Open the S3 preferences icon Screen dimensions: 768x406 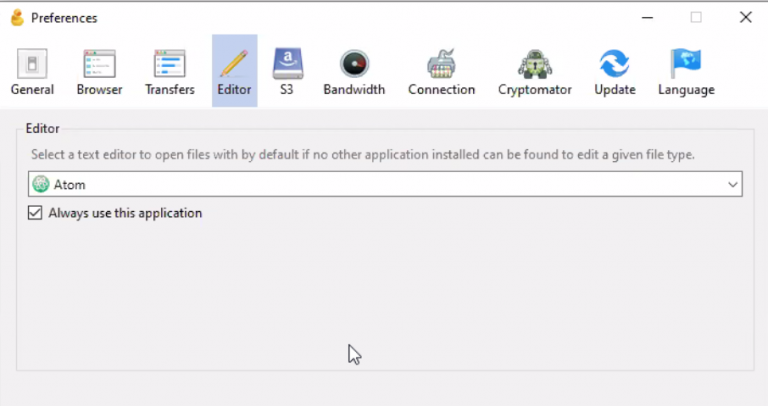tap(287, 65)
